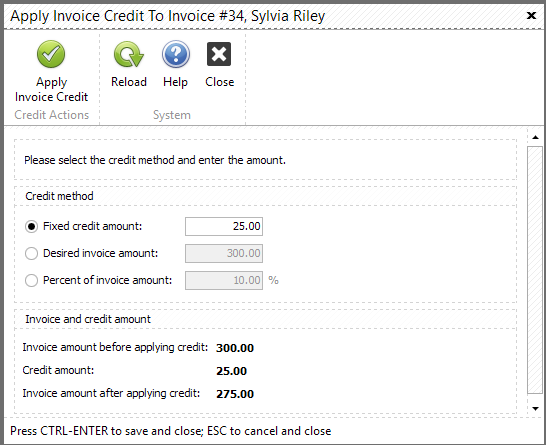This screenshot has height=445, width=546.
Task: Click the Help label in the System group
Action: pos(176,82)
